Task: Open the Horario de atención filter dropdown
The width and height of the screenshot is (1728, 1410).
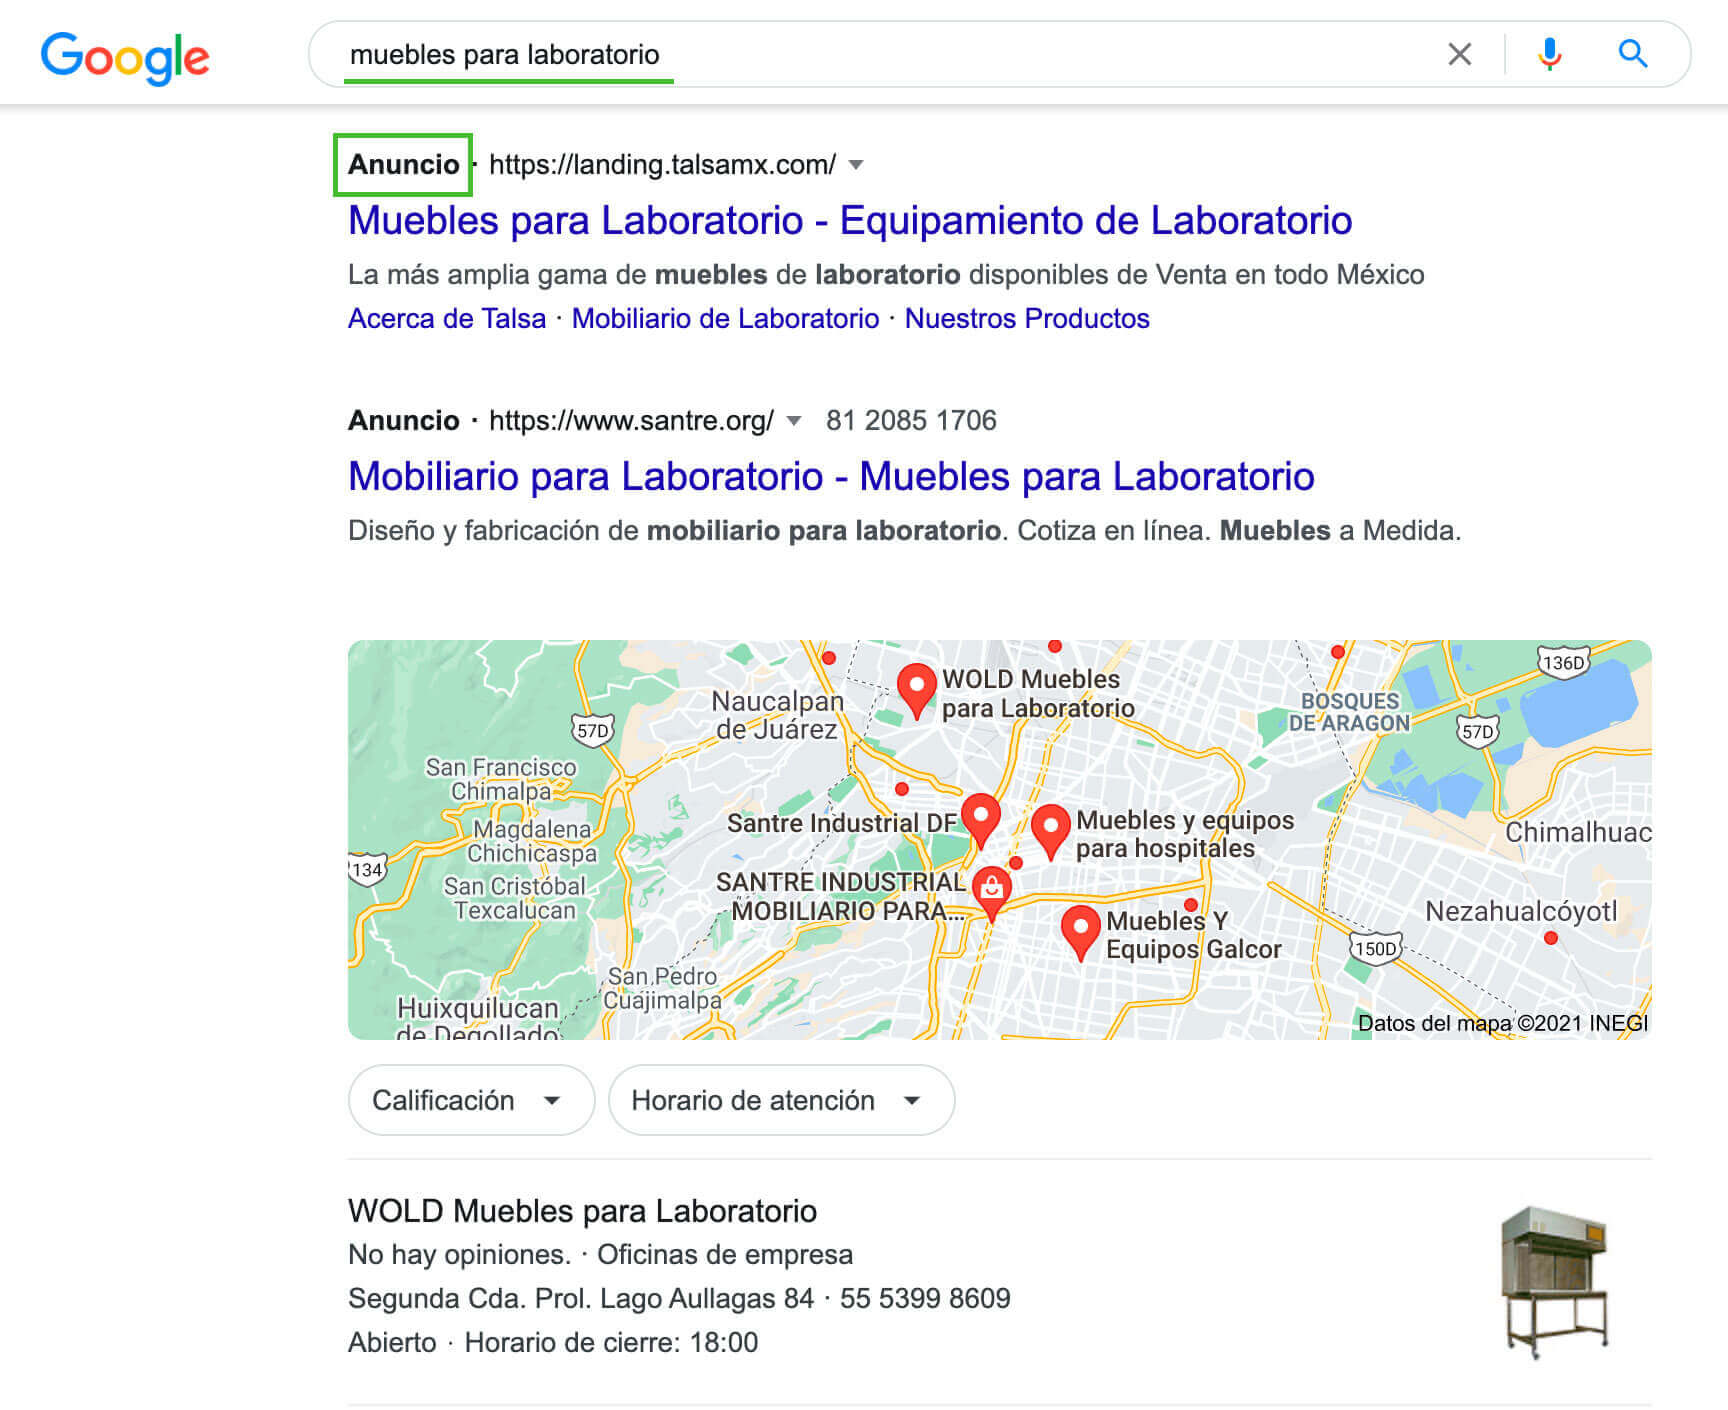Action: click(781, 1100)
